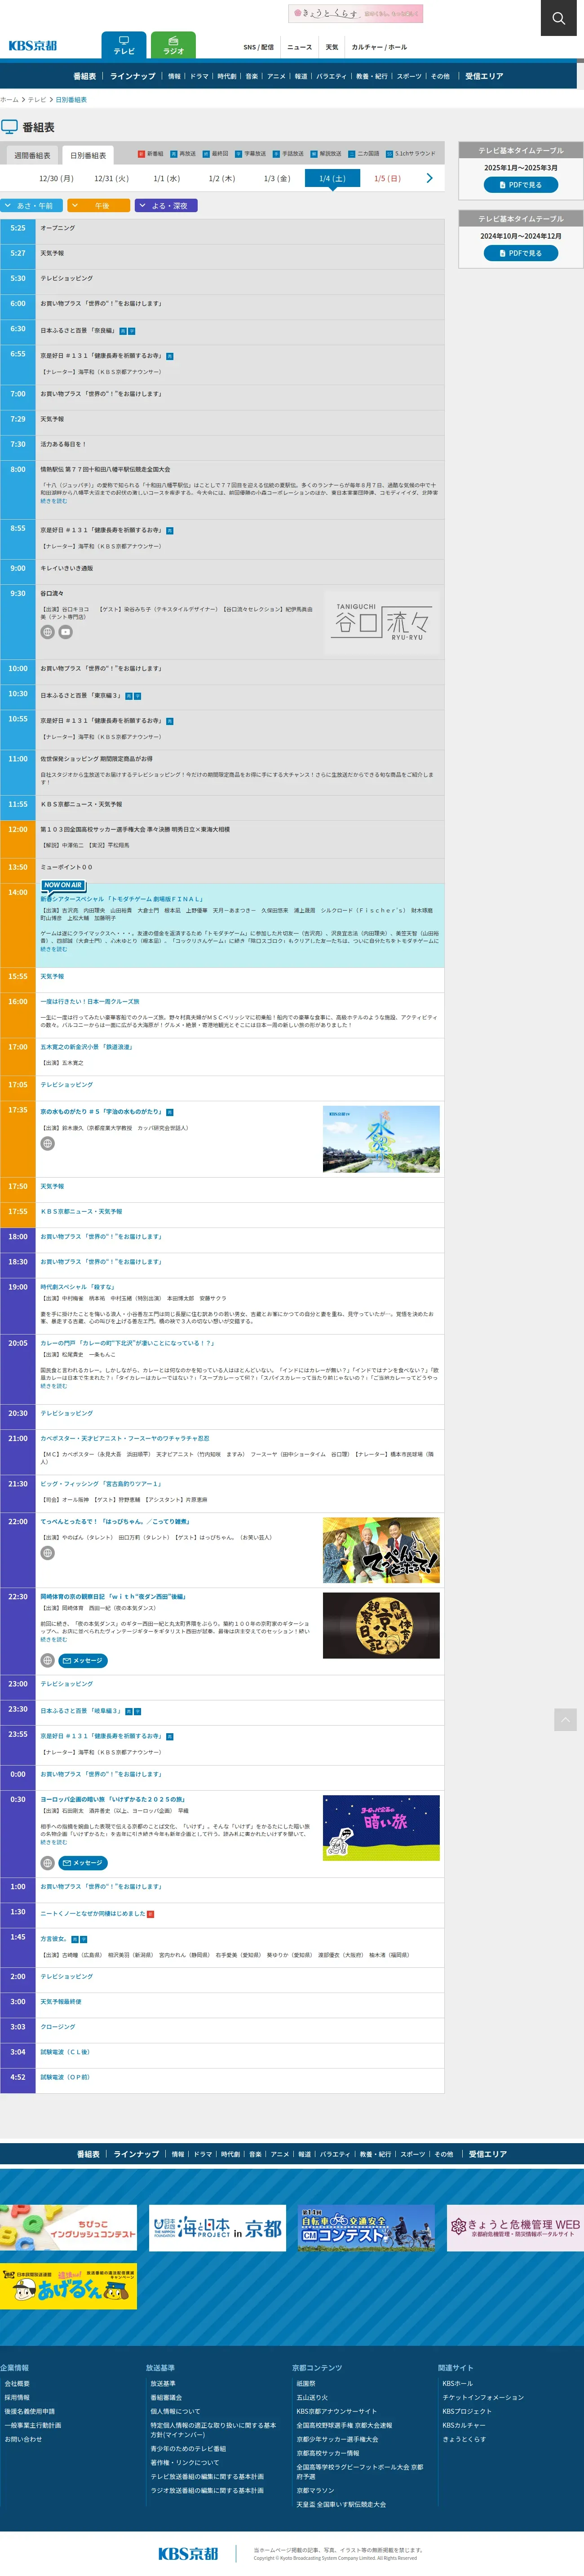Read more about the 14:00 トモダチゲーム program

[x=53, y=949]
